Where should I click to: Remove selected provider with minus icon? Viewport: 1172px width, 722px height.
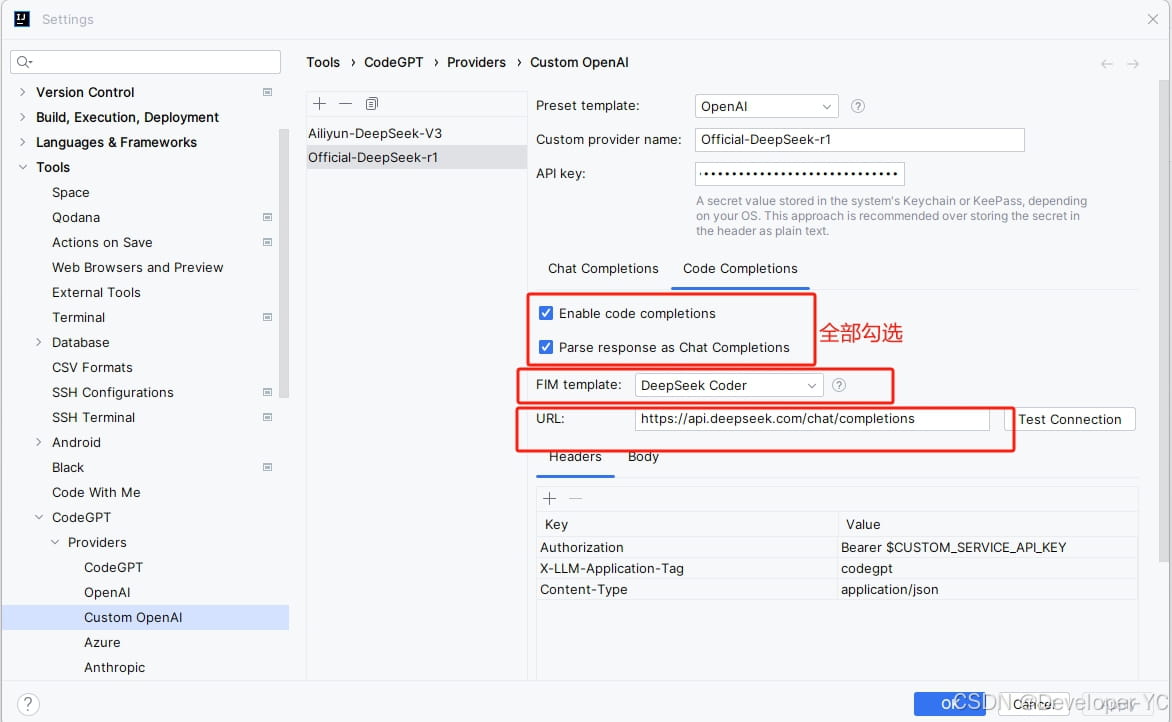tap(345, 104)
